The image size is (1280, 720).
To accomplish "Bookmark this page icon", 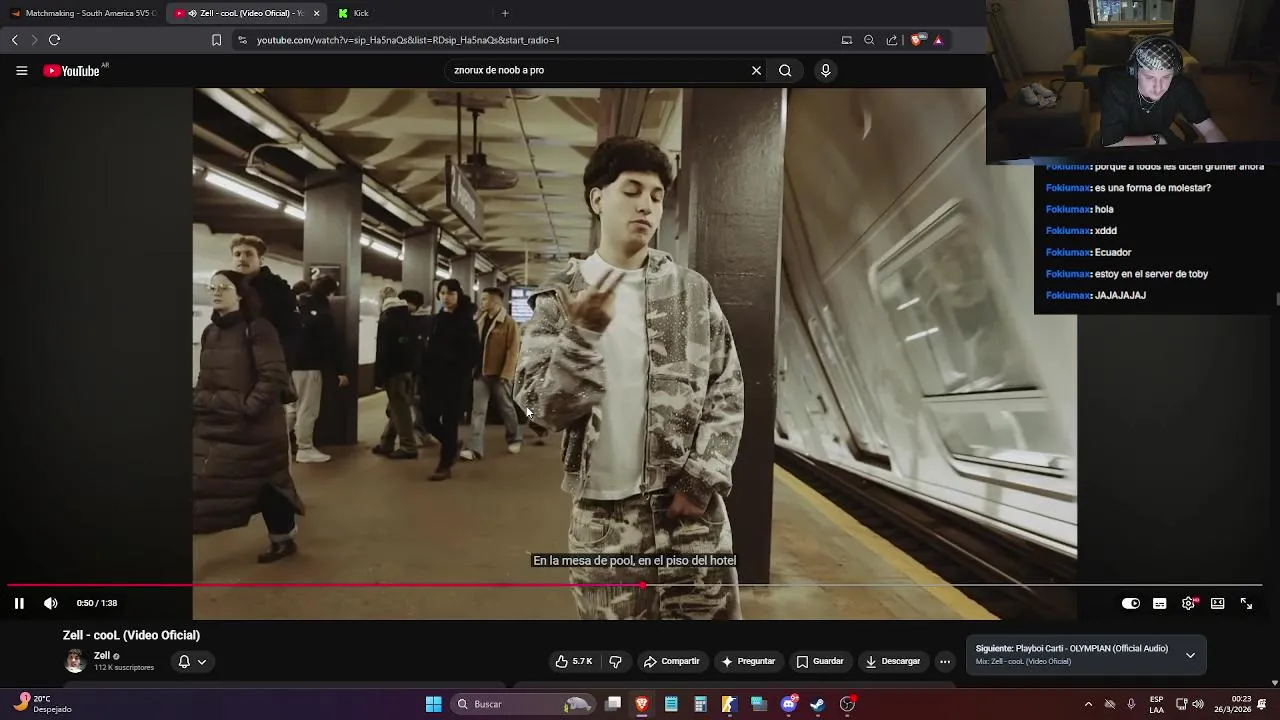I will [216, 40].
